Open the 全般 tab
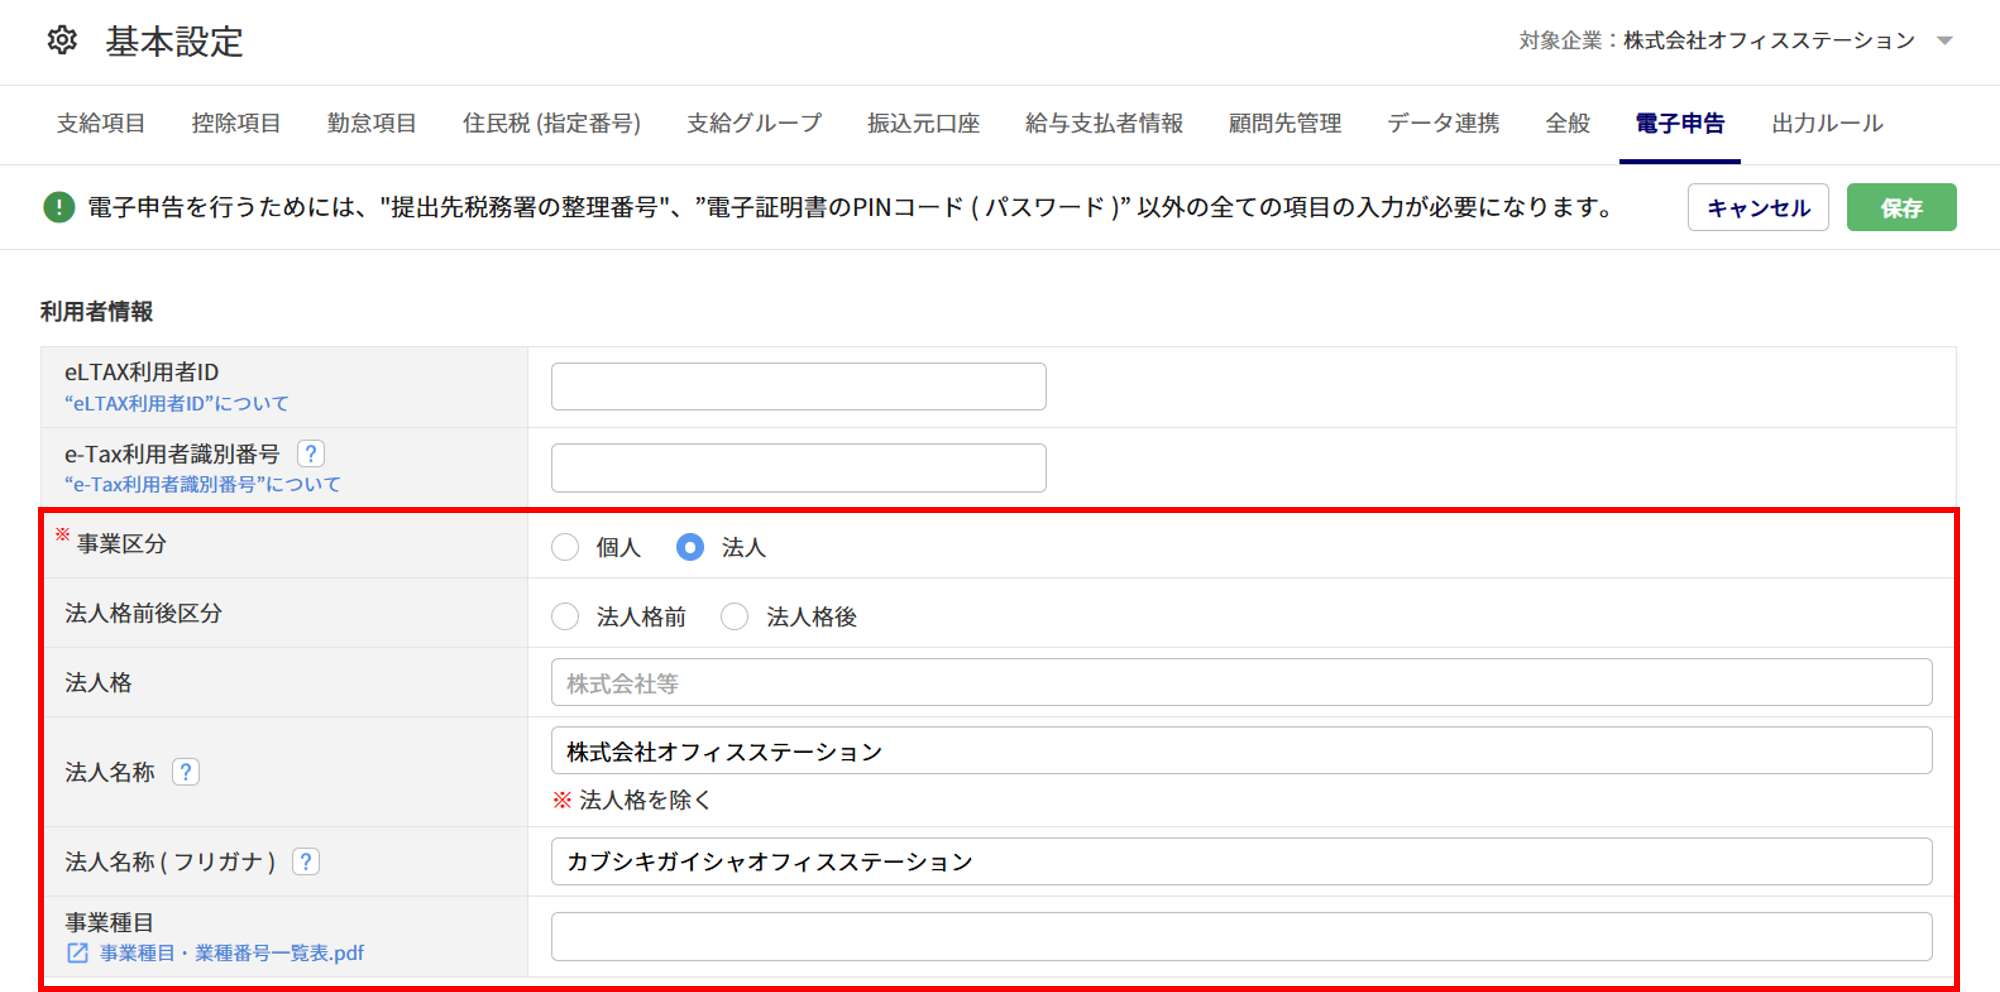The image size is (2000, 992). coord(1567,123)
